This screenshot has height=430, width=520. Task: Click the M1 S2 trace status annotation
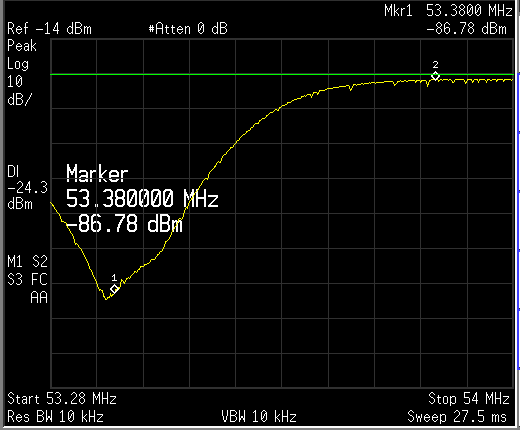tap(27, 262)
